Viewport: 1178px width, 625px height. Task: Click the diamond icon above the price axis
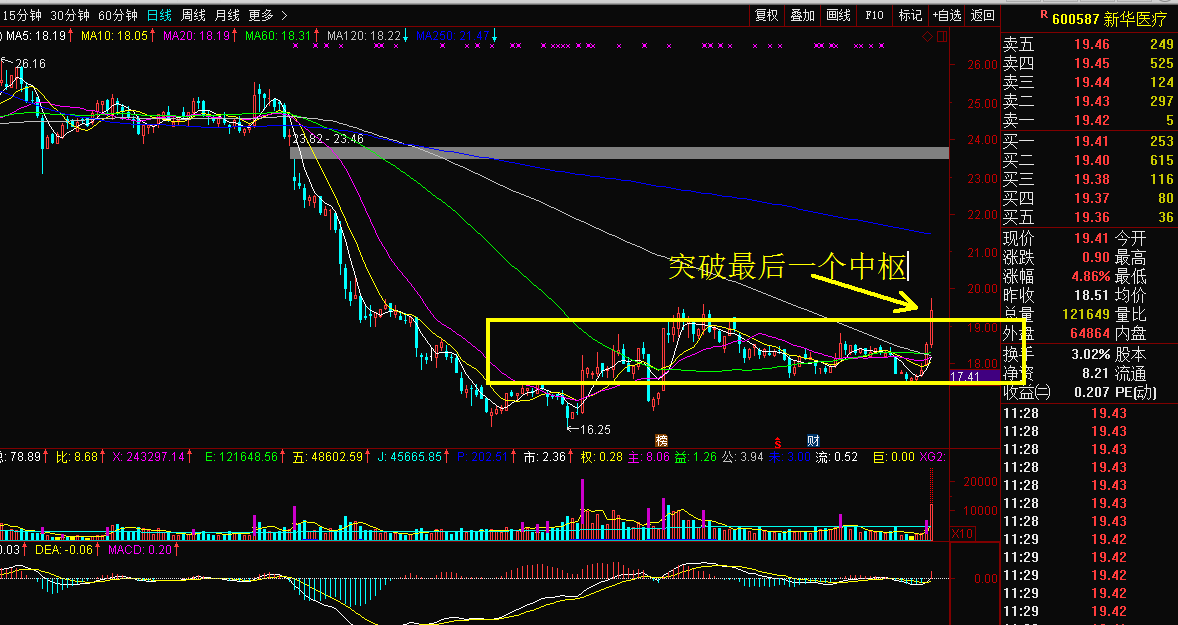pos(927,37)
